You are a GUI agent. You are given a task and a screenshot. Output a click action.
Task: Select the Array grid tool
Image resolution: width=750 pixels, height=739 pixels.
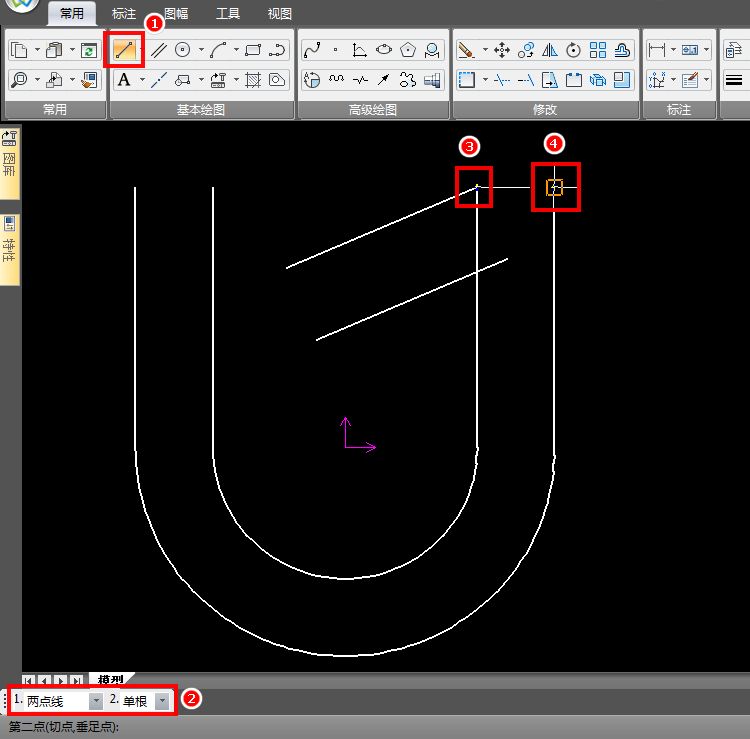(x=598, y=49)
